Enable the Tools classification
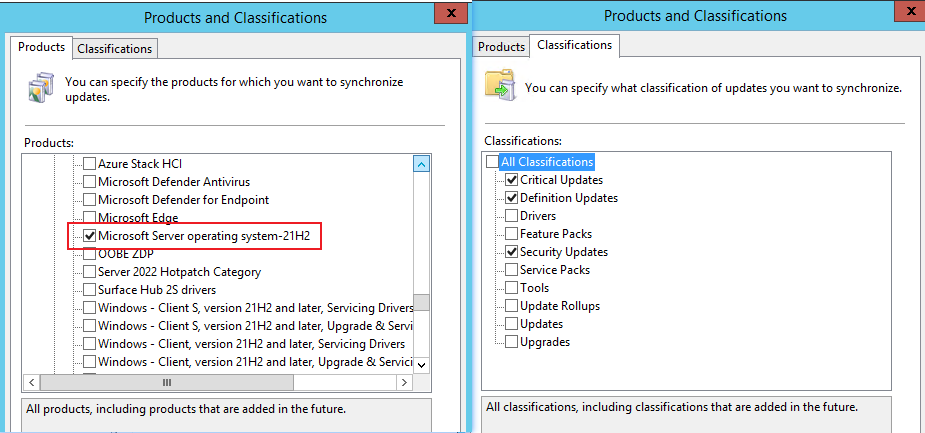Viewport: 925px width, 433px height. 511,288
